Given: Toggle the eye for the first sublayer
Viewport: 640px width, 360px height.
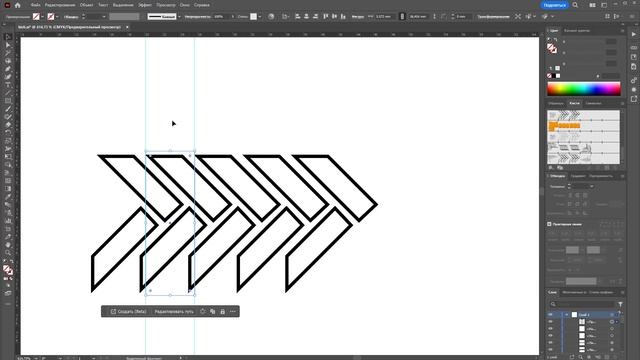Looking at the screenshot, I should click(x=551, y=322).
